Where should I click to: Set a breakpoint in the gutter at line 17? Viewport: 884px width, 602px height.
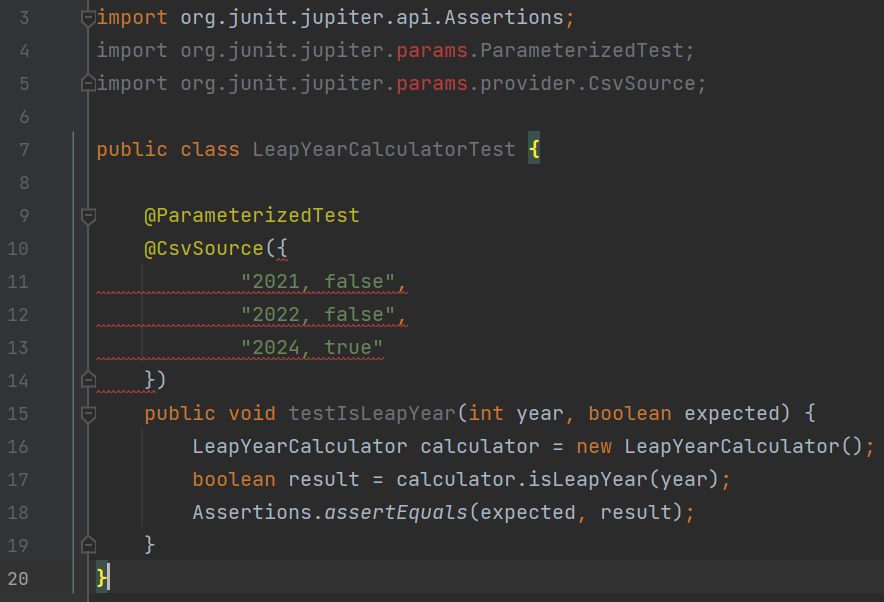point(55,479)
